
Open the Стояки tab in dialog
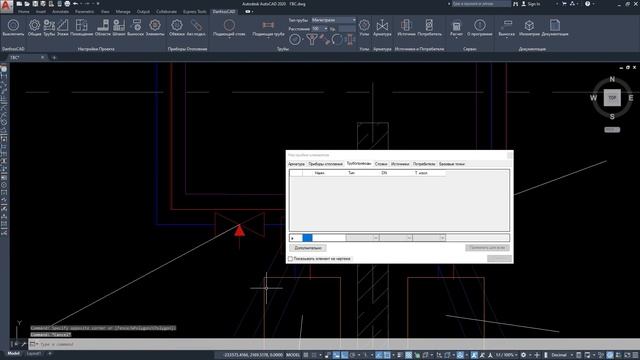click(381, 164)
